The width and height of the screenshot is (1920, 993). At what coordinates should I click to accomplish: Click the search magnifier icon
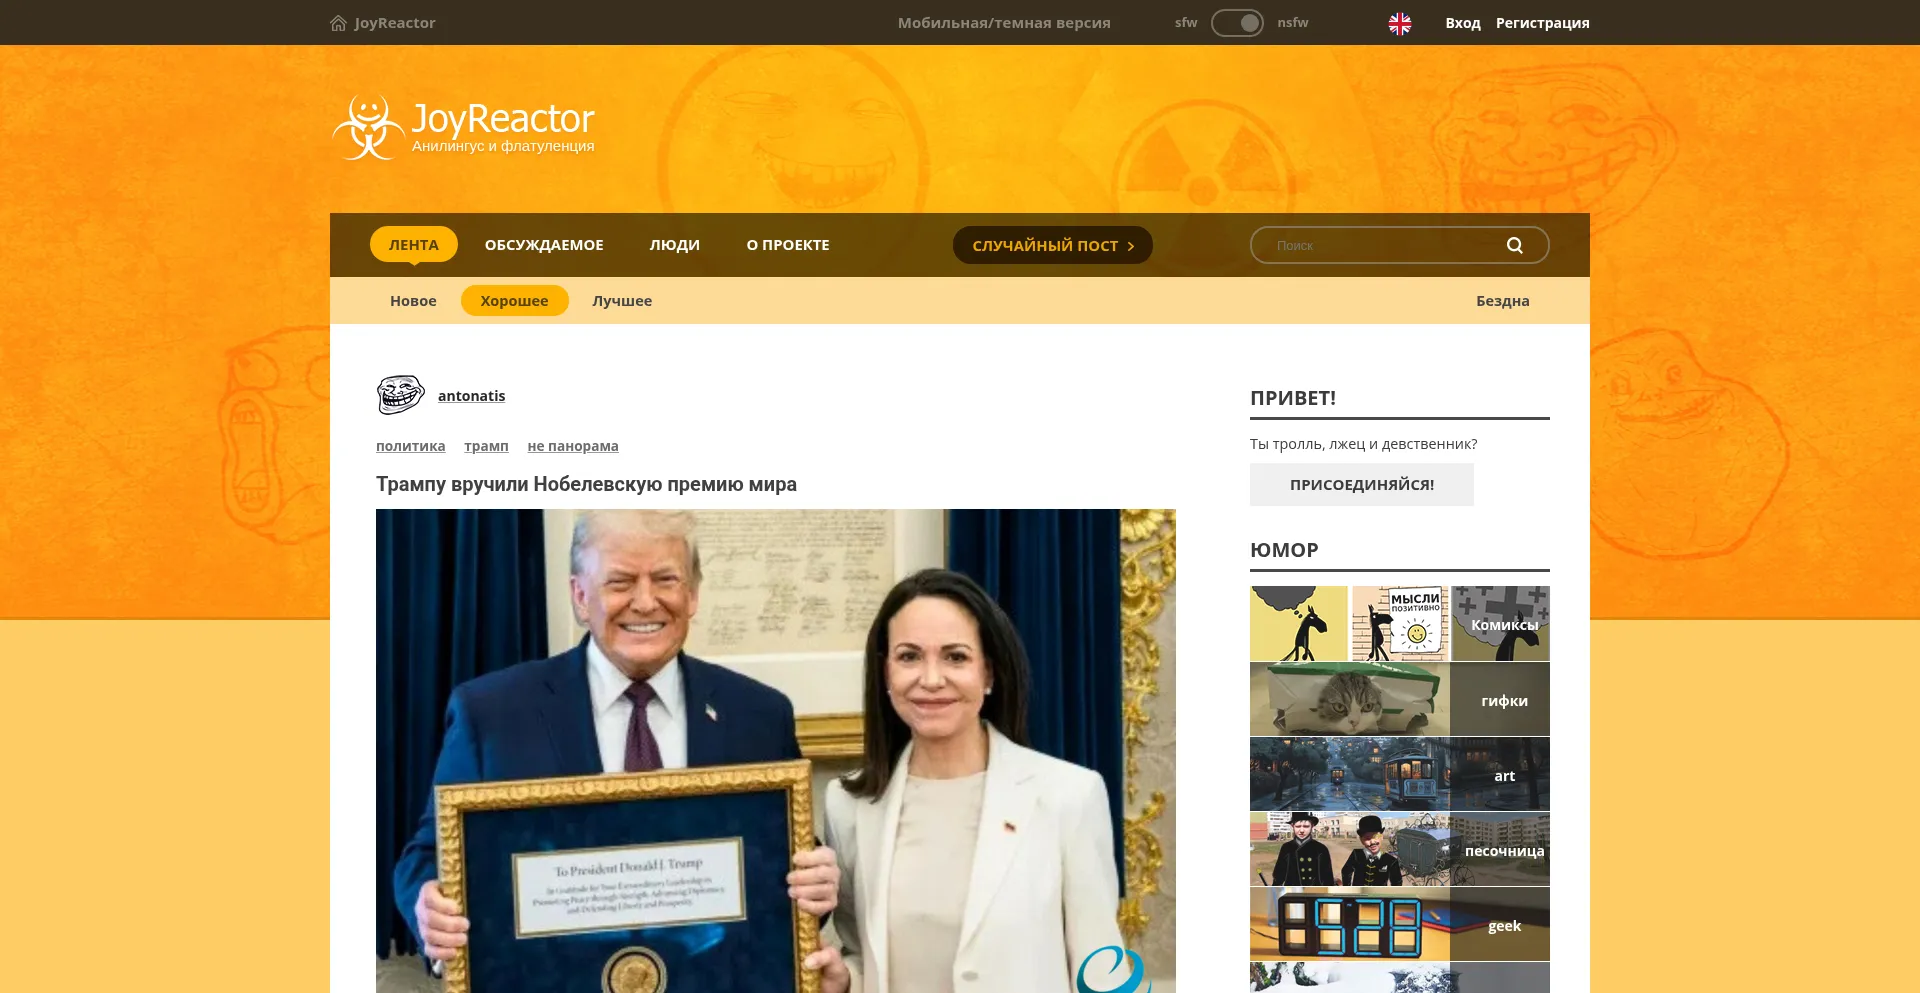point(1514,245)
